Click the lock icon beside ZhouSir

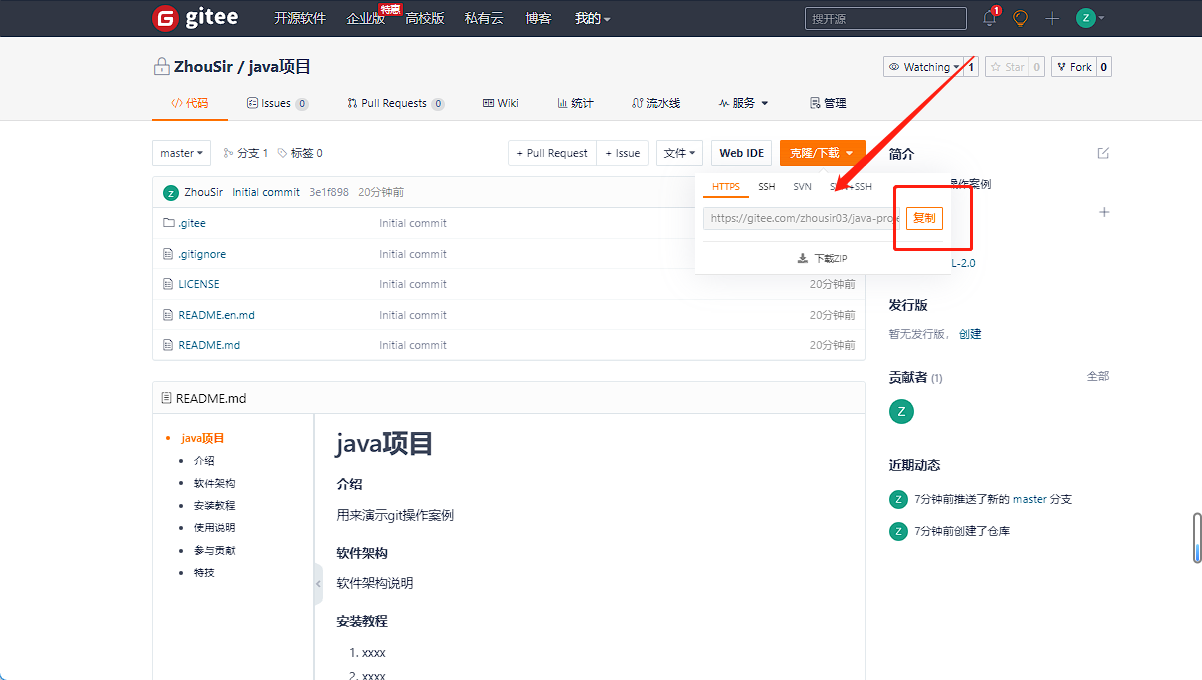161,67
